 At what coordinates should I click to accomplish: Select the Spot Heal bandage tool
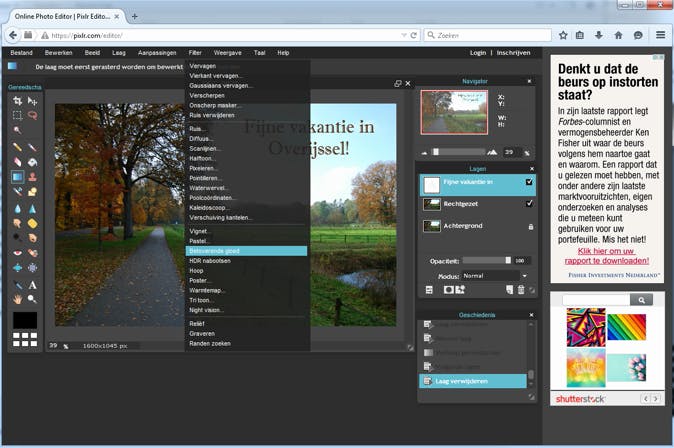point(32,253)
